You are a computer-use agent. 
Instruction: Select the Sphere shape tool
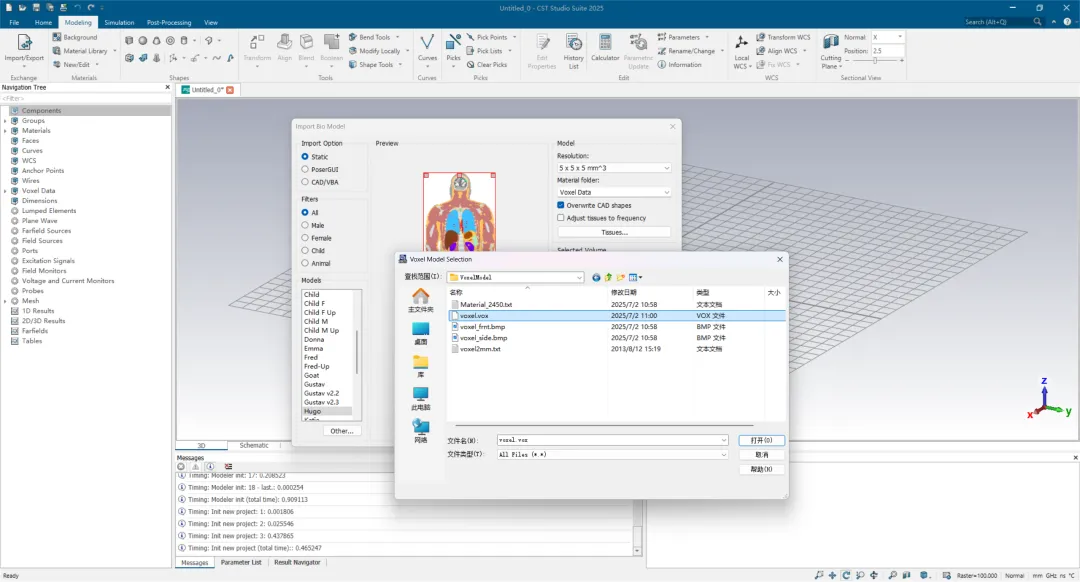point(143,41)
